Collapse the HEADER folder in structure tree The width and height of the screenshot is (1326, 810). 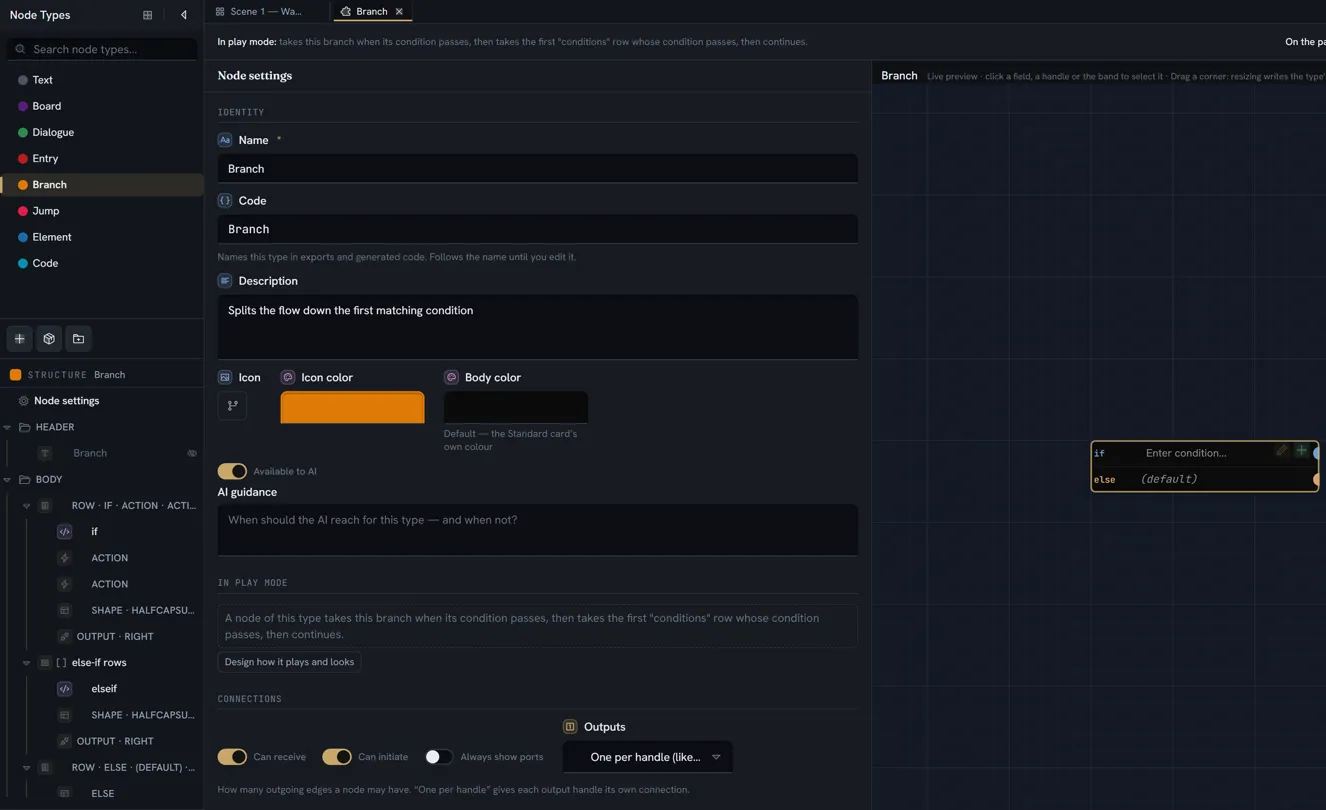(x=7, y=427)
